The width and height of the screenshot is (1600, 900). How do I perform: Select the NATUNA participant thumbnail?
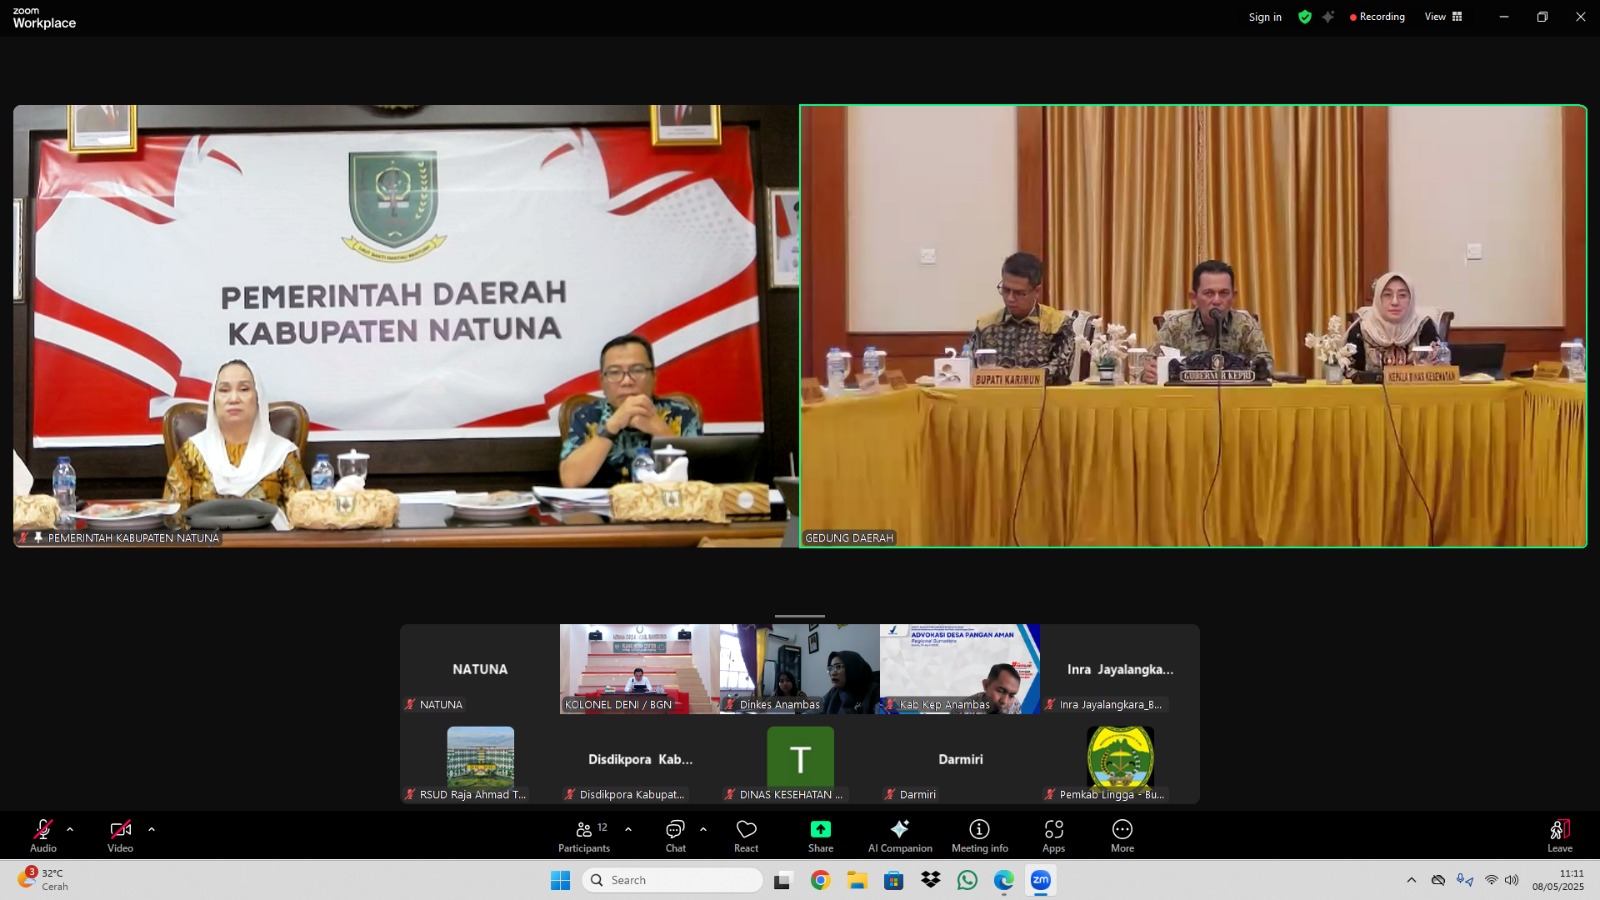[478, 668]
